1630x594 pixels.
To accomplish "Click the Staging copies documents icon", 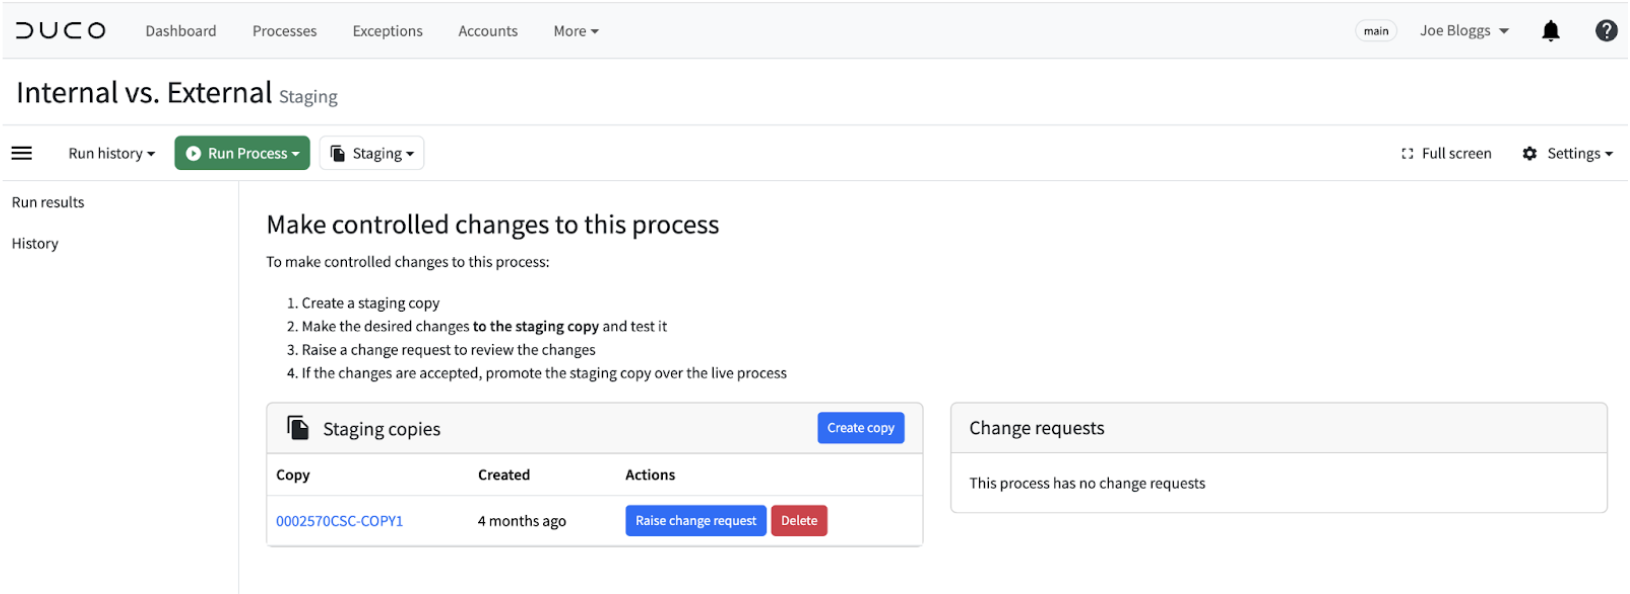I will pos(298,428).
